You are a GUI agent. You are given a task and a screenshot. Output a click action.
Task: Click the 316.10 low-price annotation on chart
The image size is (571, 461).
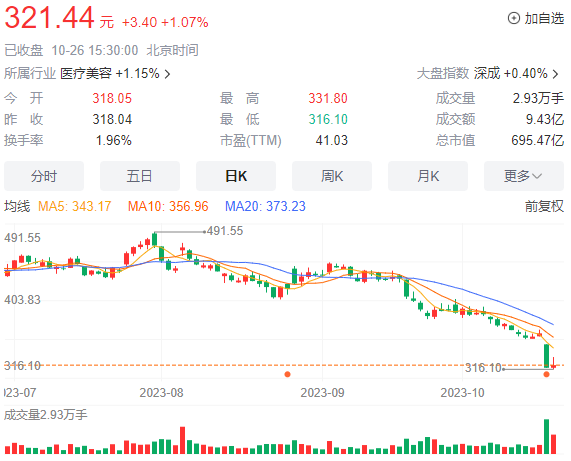pos(483,368)
